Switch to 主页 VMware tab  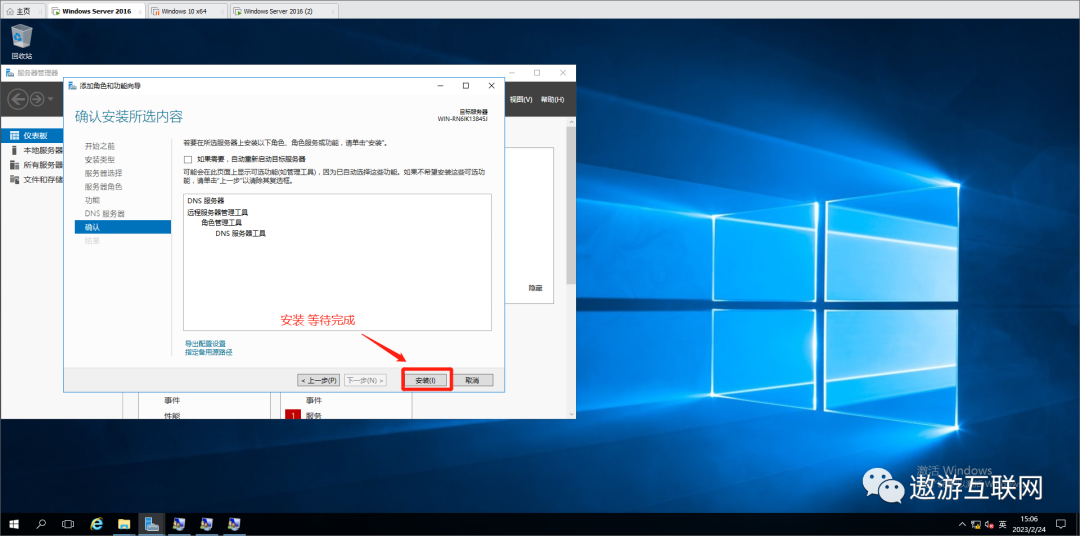pos(23,11)
